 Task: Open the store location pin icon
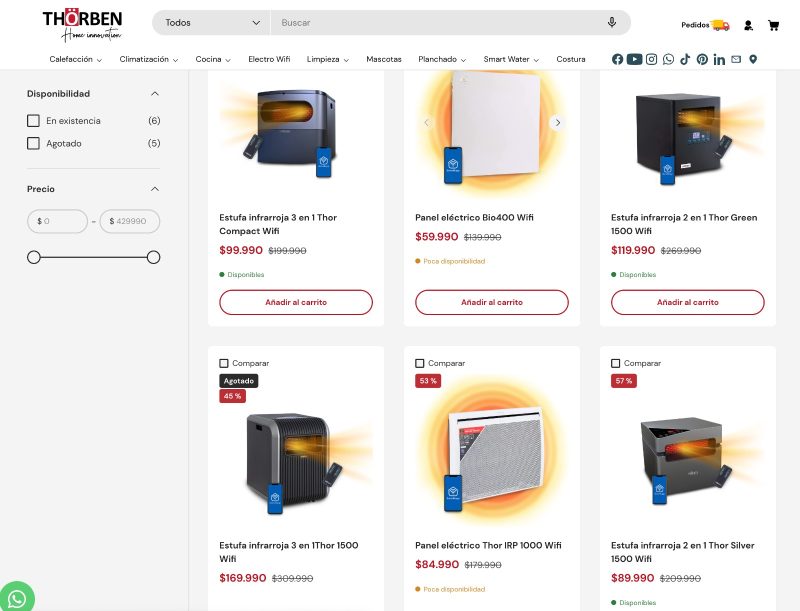pyautogui.click(x=753, y=59)
